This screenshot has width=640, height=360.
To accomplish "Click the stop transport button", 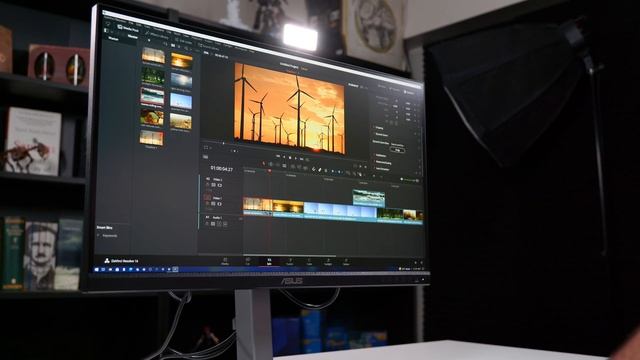I will tap(290, 158).
